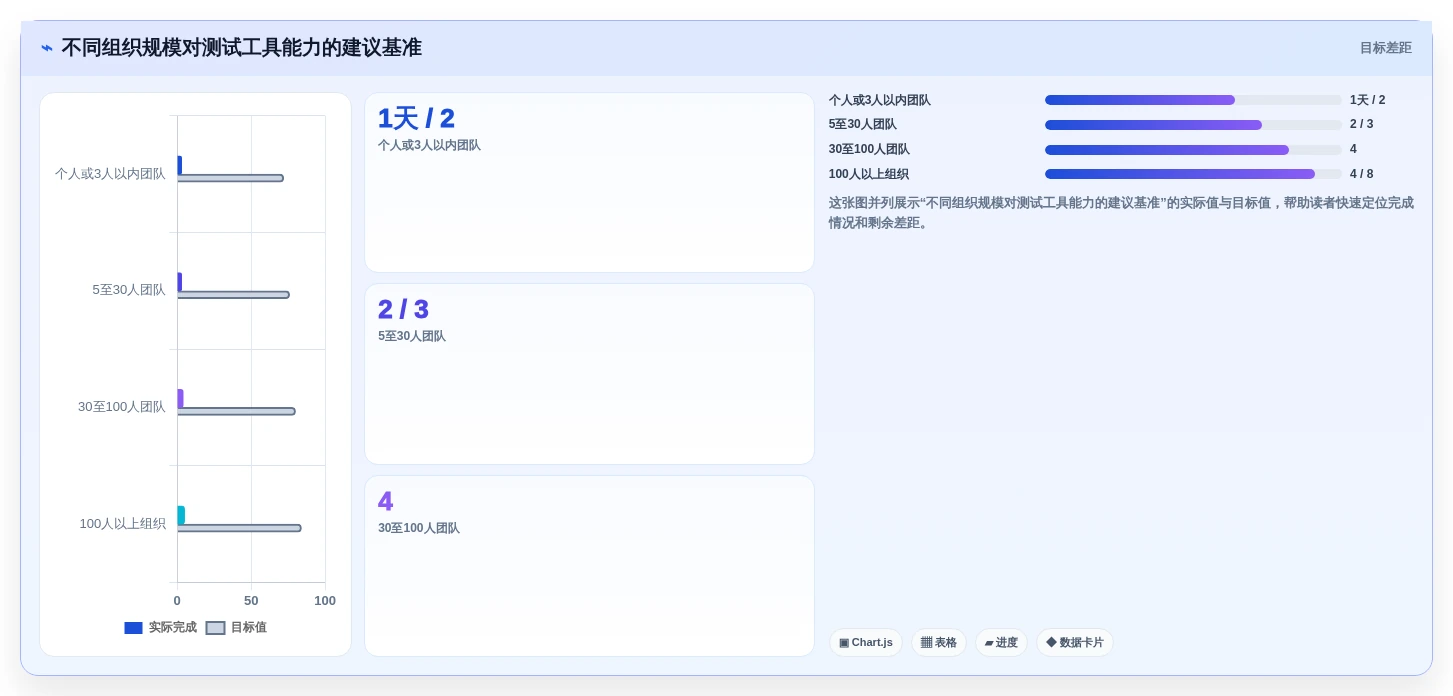Click the 个人或3人以内团队 progress bar
Image resolution: width=1453 pixels, height=696 pixels.
click(x=1193, y=100)
